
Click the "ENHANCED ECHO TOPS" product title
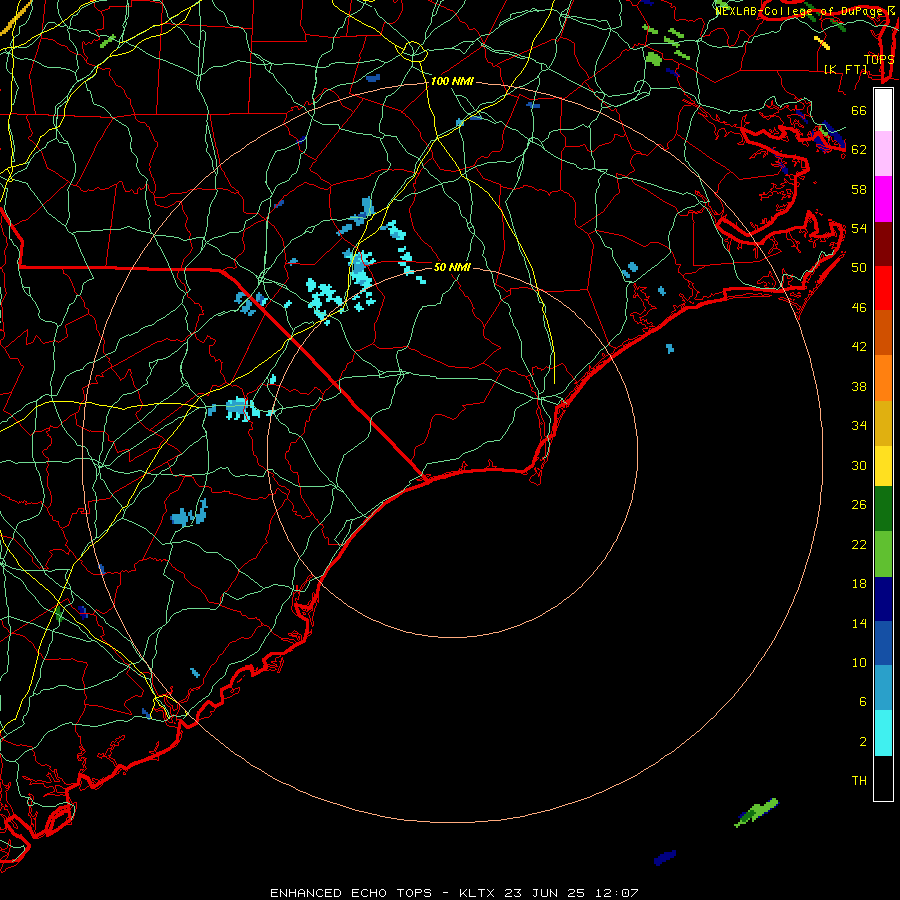[351, 893]
